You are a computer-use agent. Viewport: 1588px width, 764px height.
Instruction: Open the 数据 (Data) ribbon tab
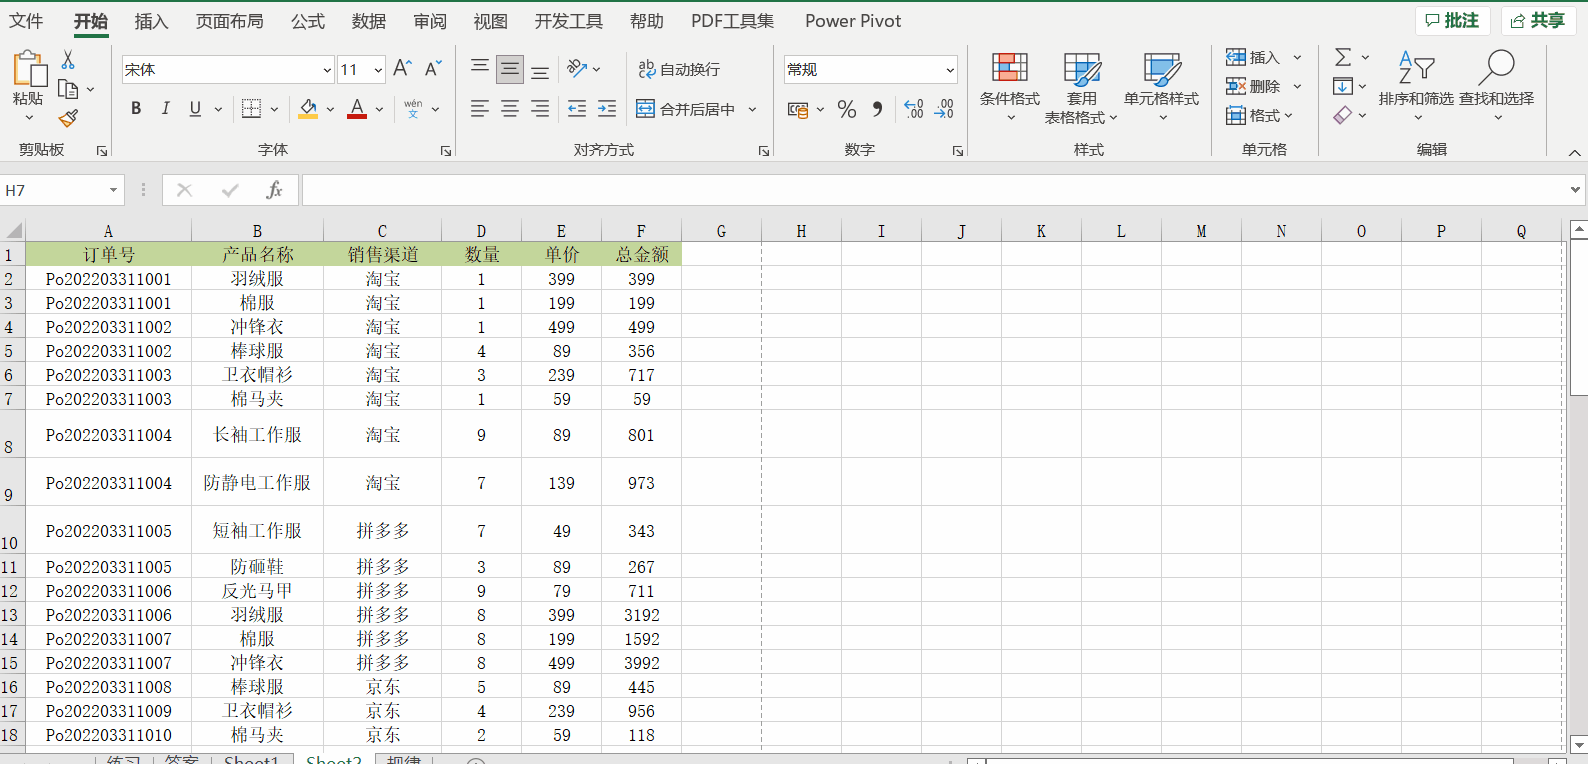click(368, 21)
